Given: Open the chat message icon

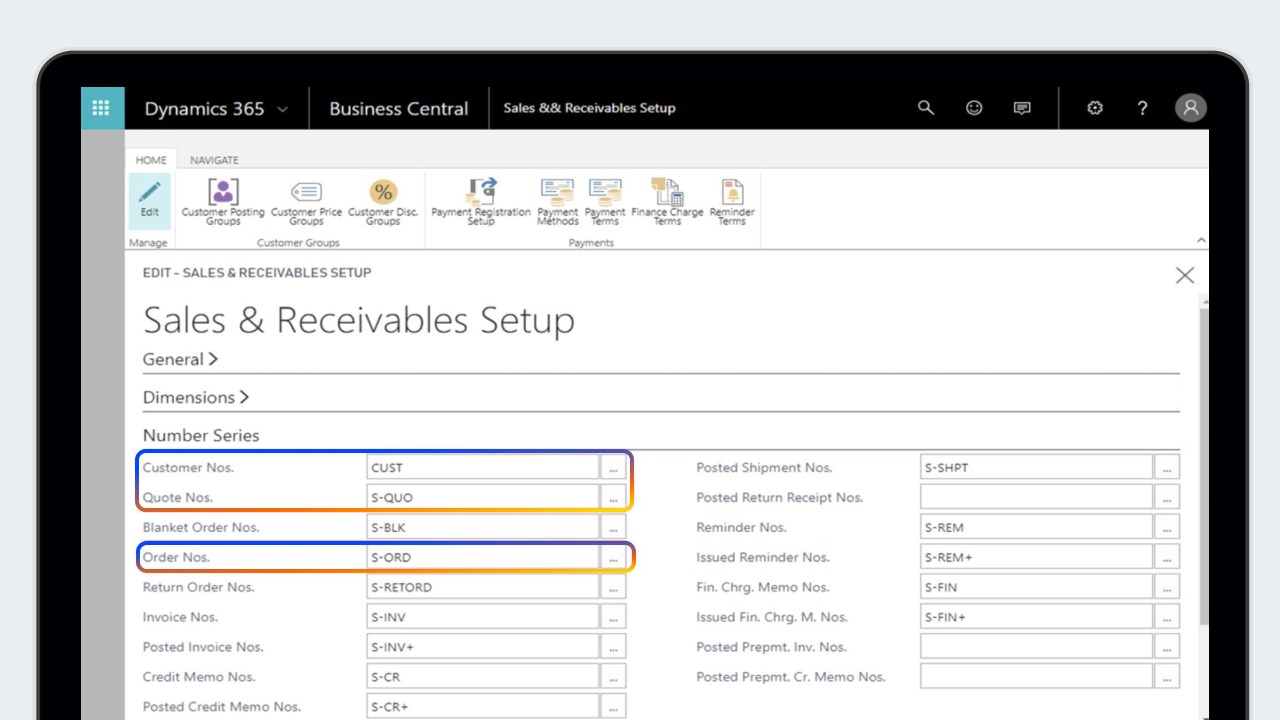Looking at the screenshot, I should coord(1022,108).
